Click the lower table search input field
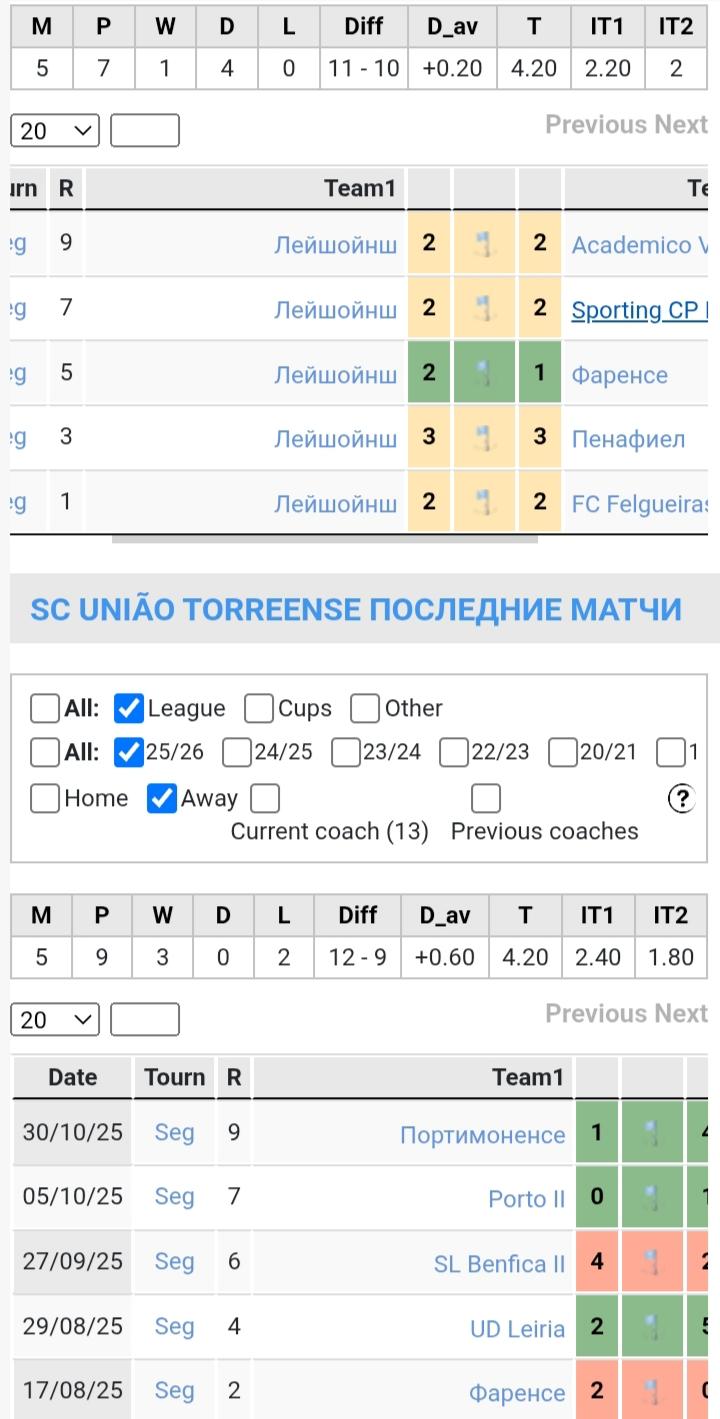This screenshot has width=720, height=1419. [x=145, y=1020]
